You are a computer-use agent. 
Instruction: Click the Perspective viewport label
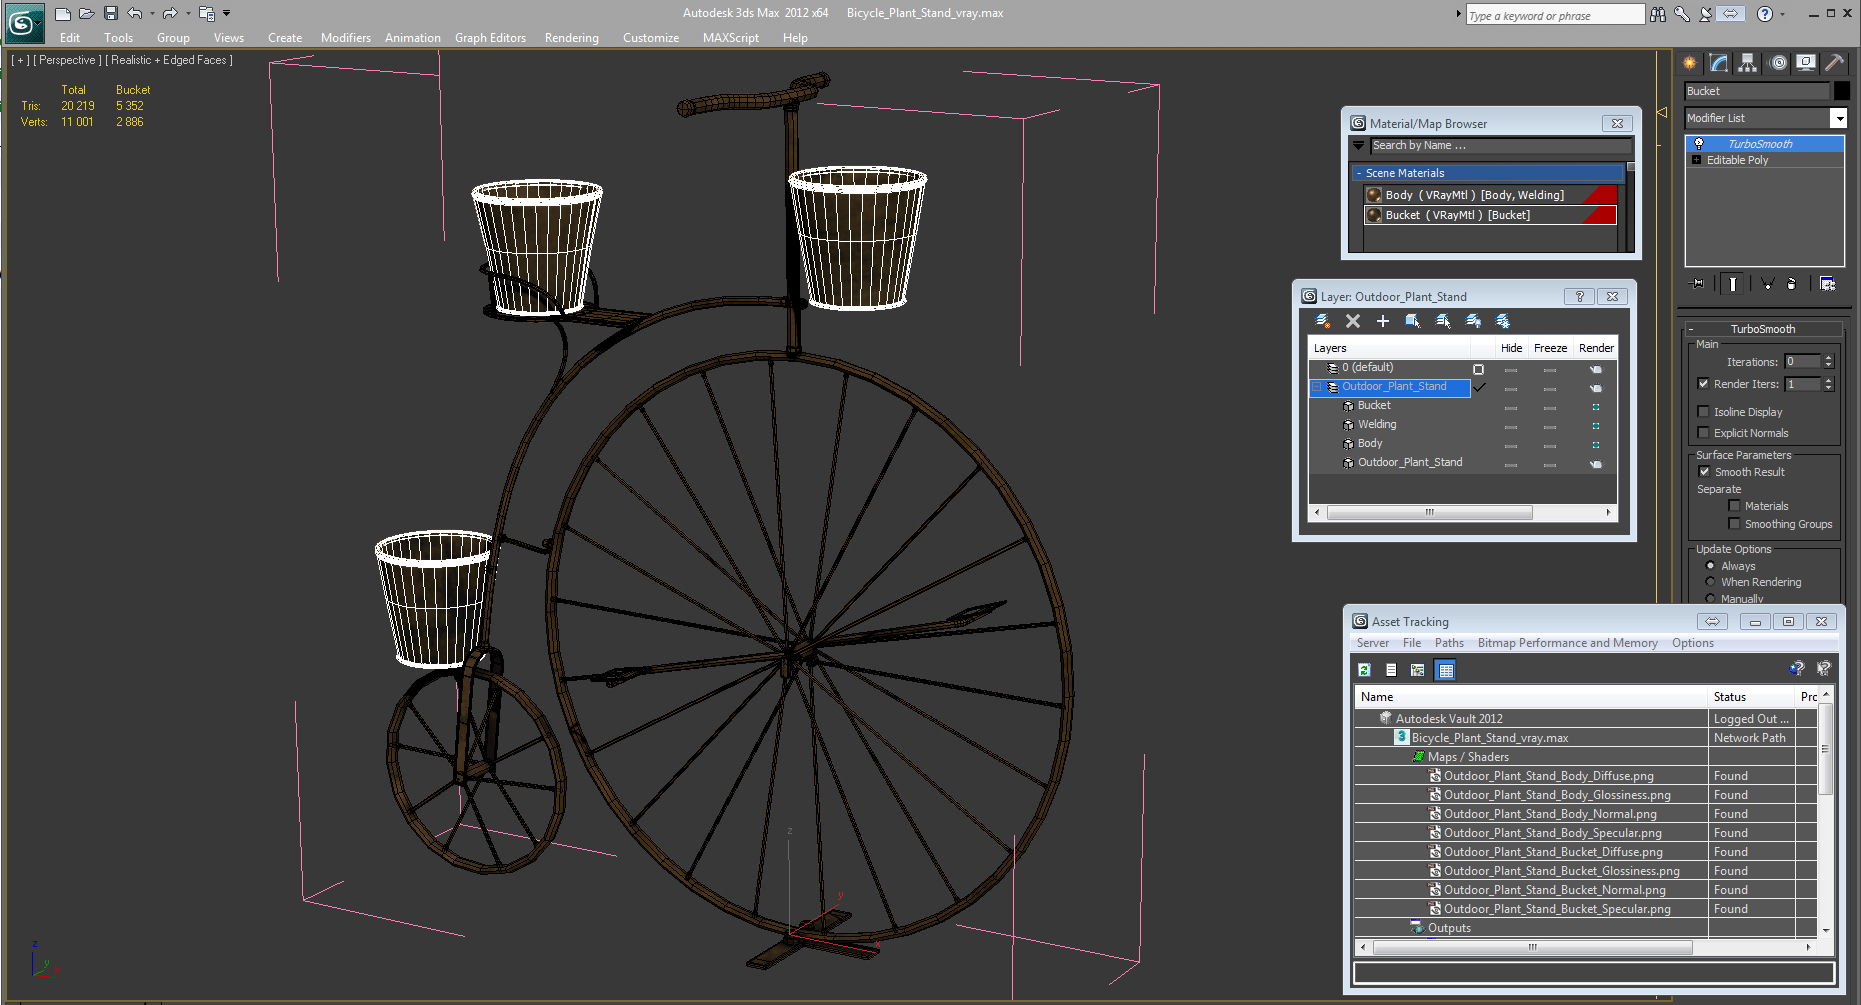tap(67, 60)
